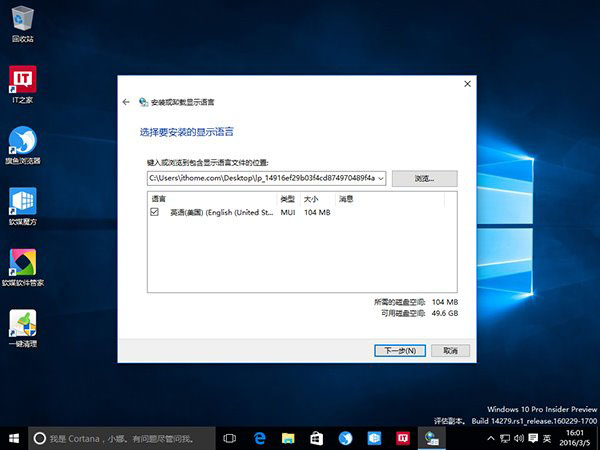This screenshot has height=450, width=600.
Task: Launch the 旗鱼浏览器 desktop shortcut
Action: (x=23, y=145)
